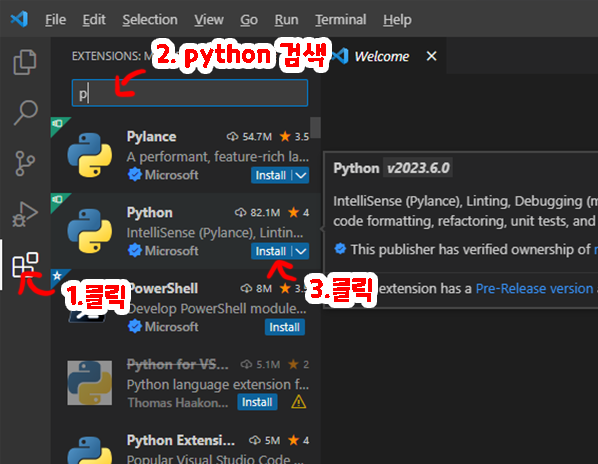Click PowerShell verified Microsoft badge
598x464 pixels.
tap(135, 326)
